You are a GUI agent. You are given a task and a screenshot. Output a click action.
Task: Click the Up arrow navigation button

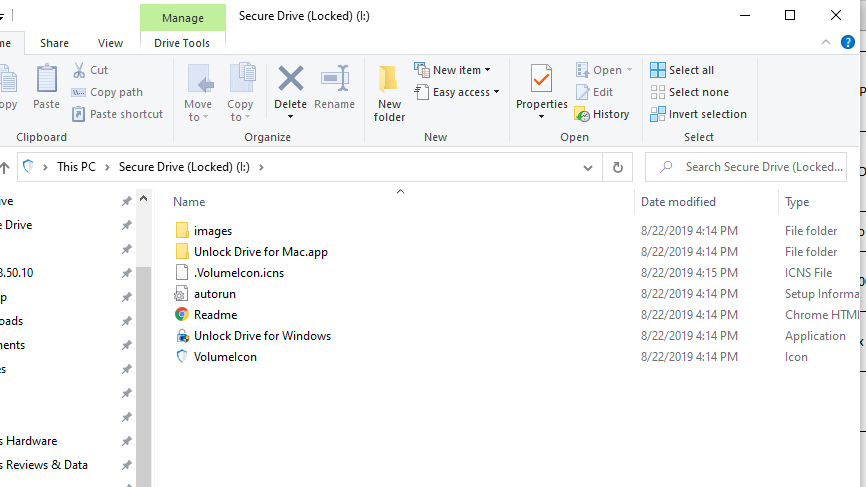[x=5, y=167]
